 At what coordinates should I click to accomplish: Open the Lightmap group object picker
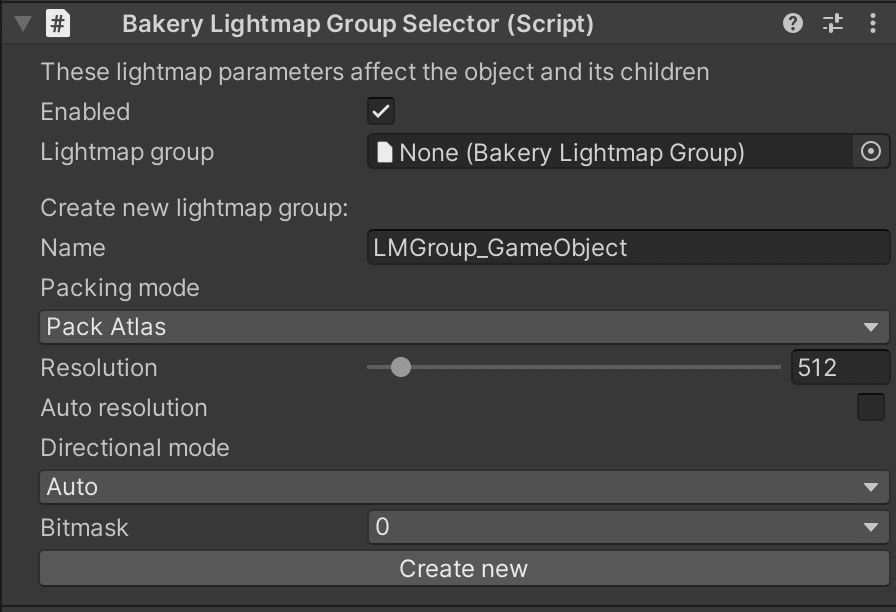869,151
